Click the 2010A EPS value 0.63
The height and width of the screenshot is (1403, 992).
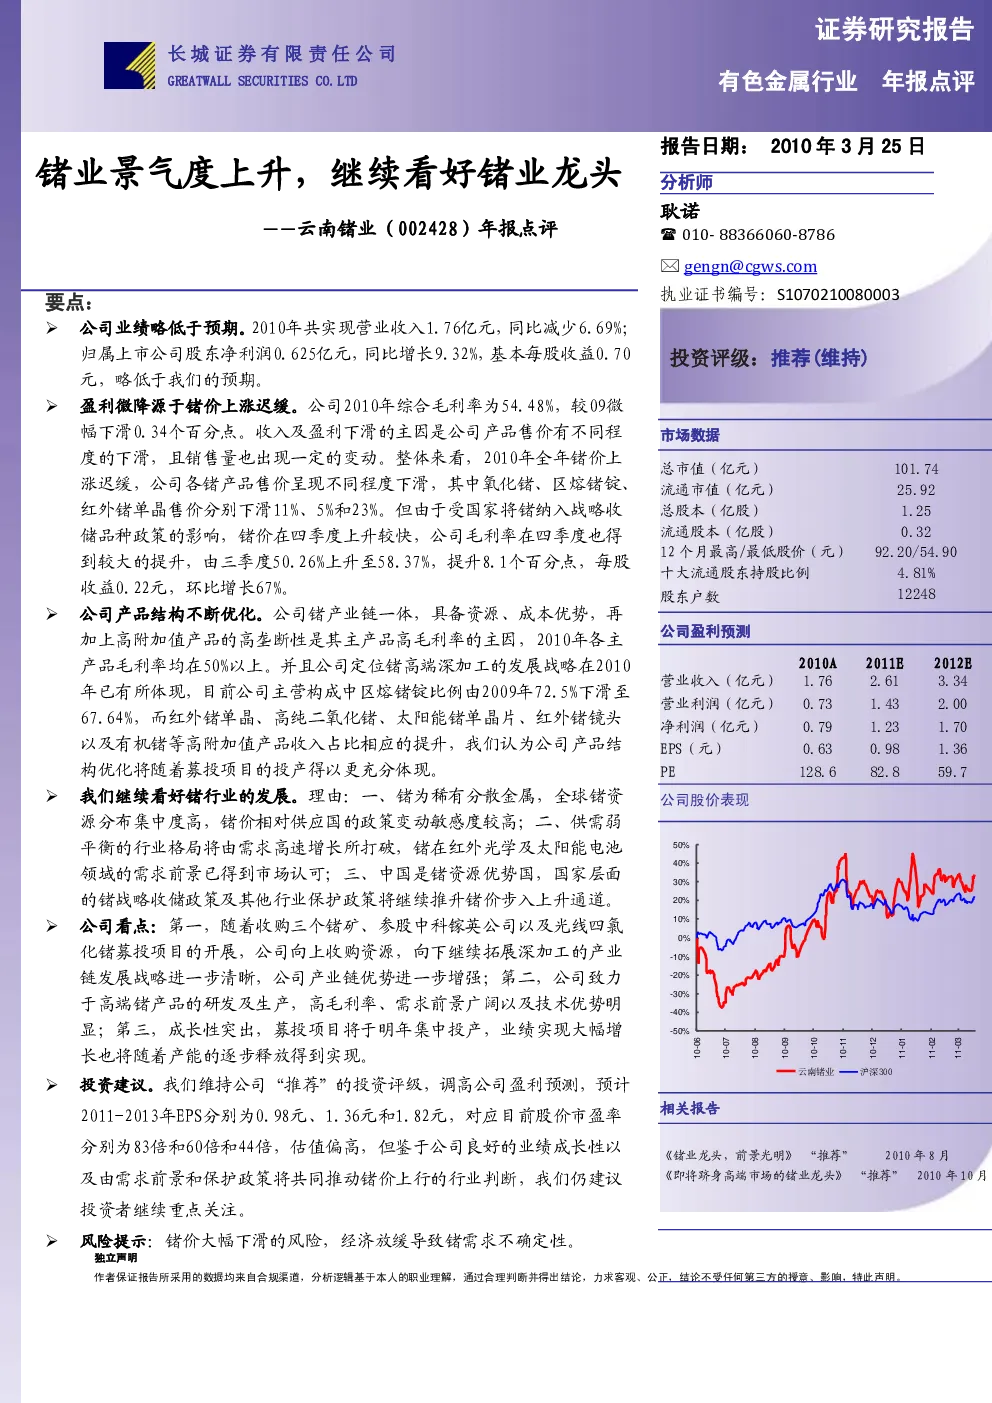pyautogui.click(x=817, y=749)
